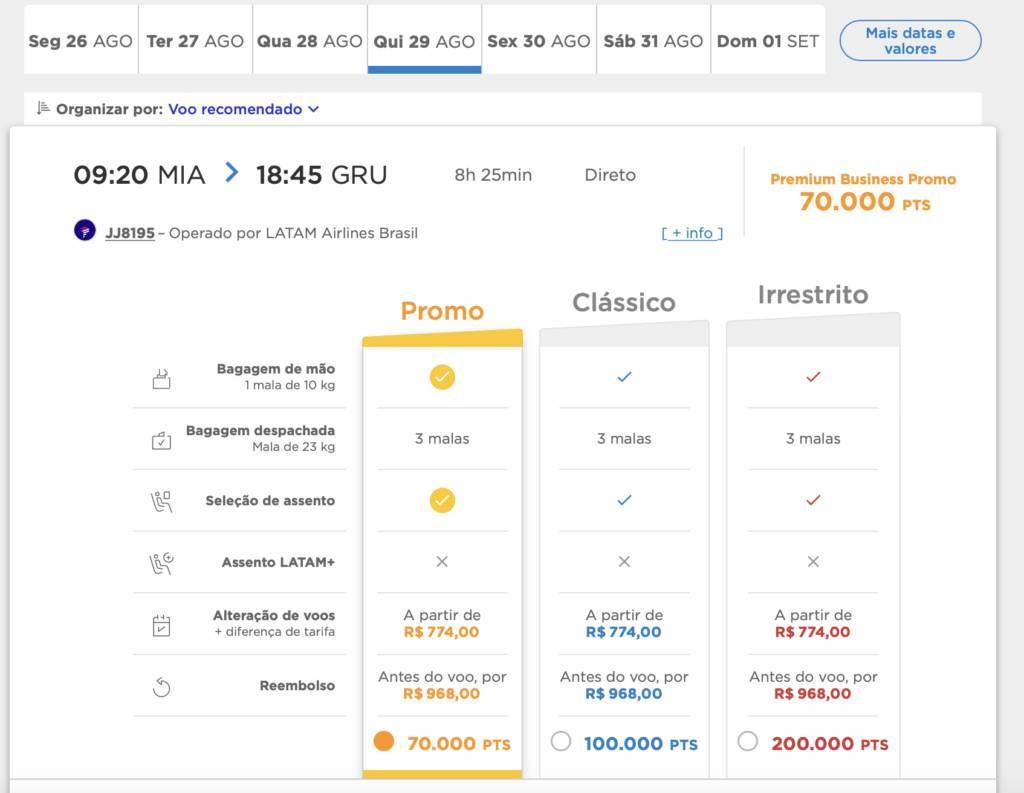Choose the Dom 01 SET date tab
This screenshot has width=1024, height=793.
coord(768,39)
